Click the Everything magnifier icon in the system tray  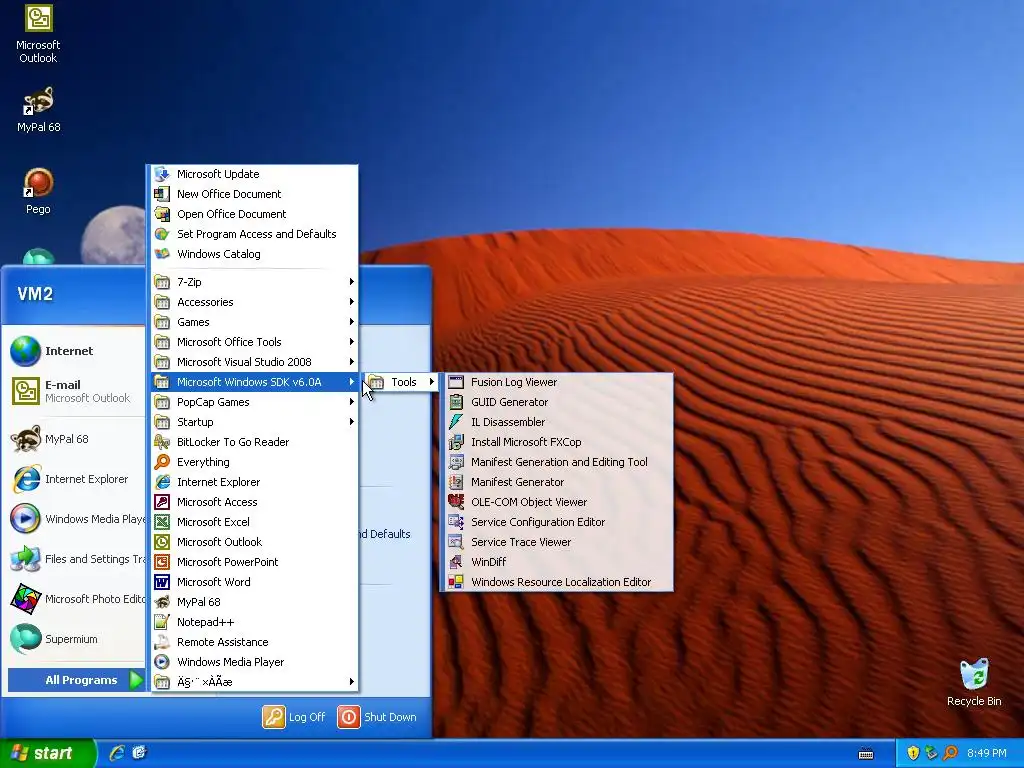950,753
